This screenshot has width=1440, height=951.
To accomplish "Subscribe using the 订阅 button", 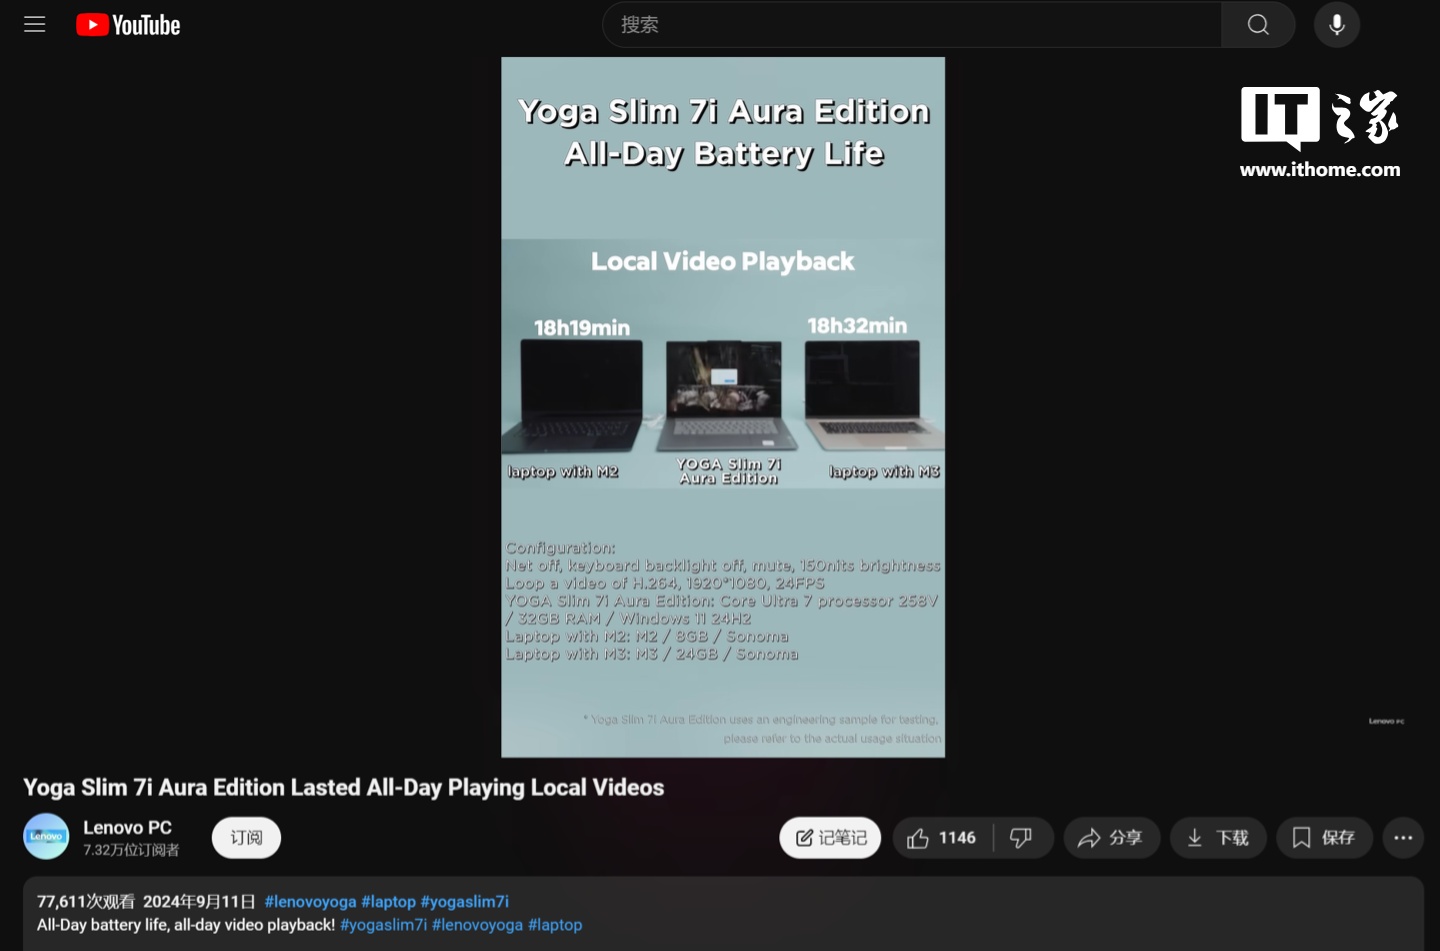I will pos(246,838).
